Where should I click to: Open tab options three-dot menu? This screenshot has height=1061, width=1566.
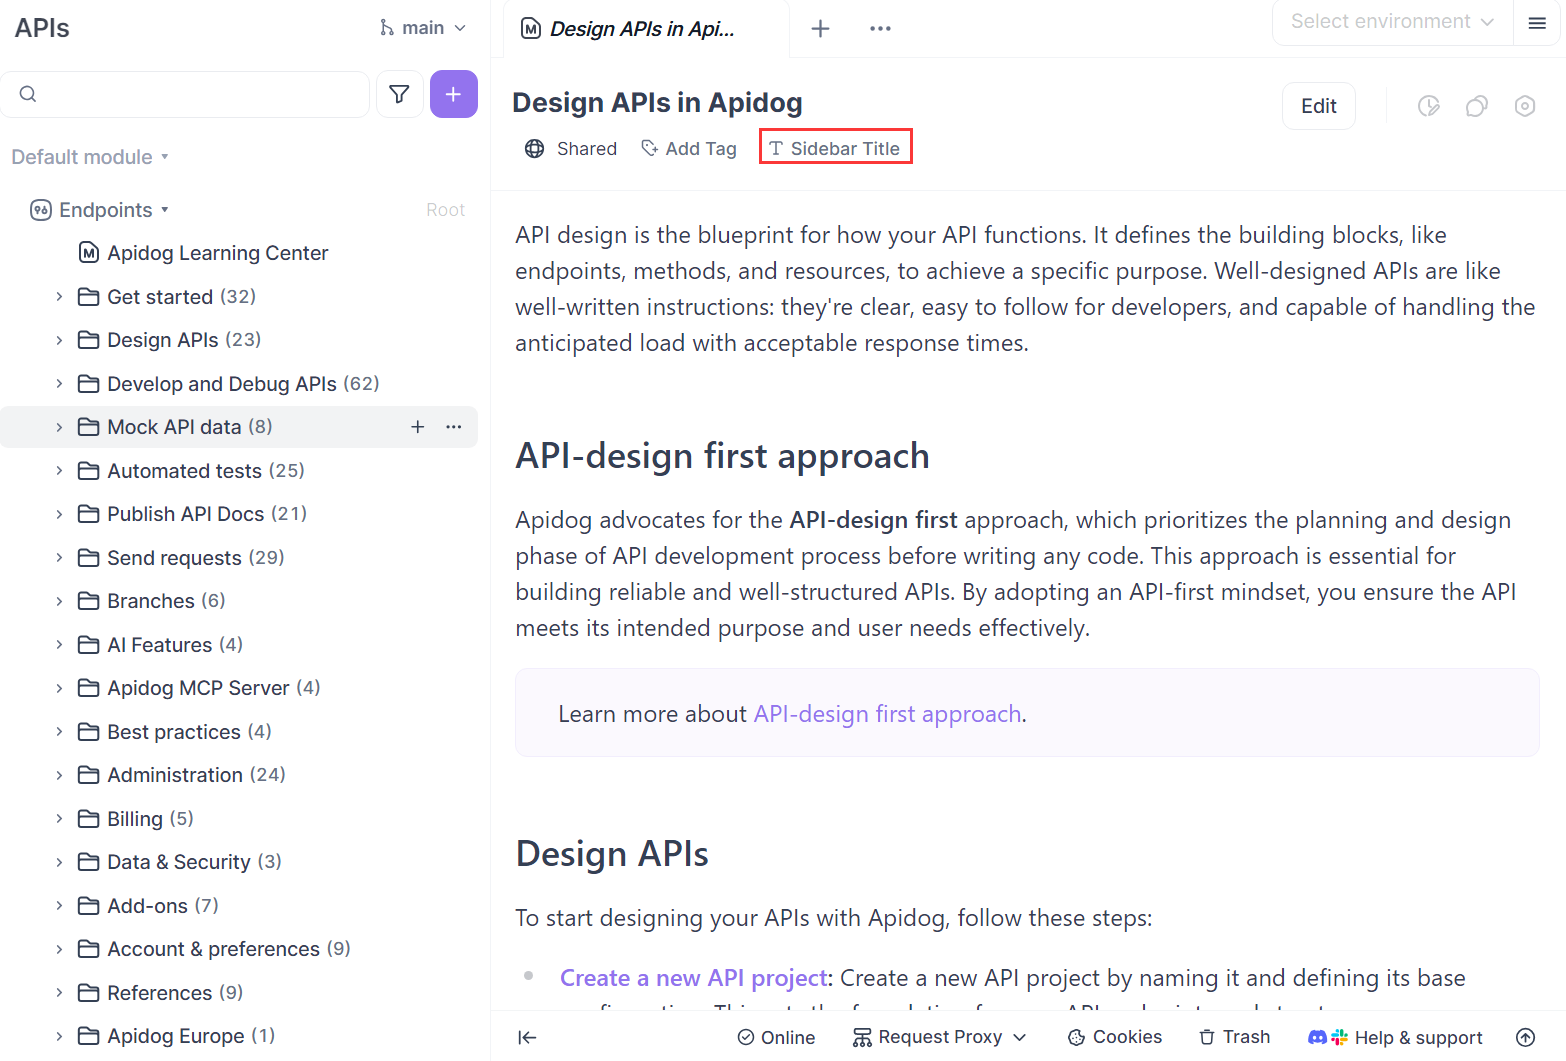coord(880,28)
